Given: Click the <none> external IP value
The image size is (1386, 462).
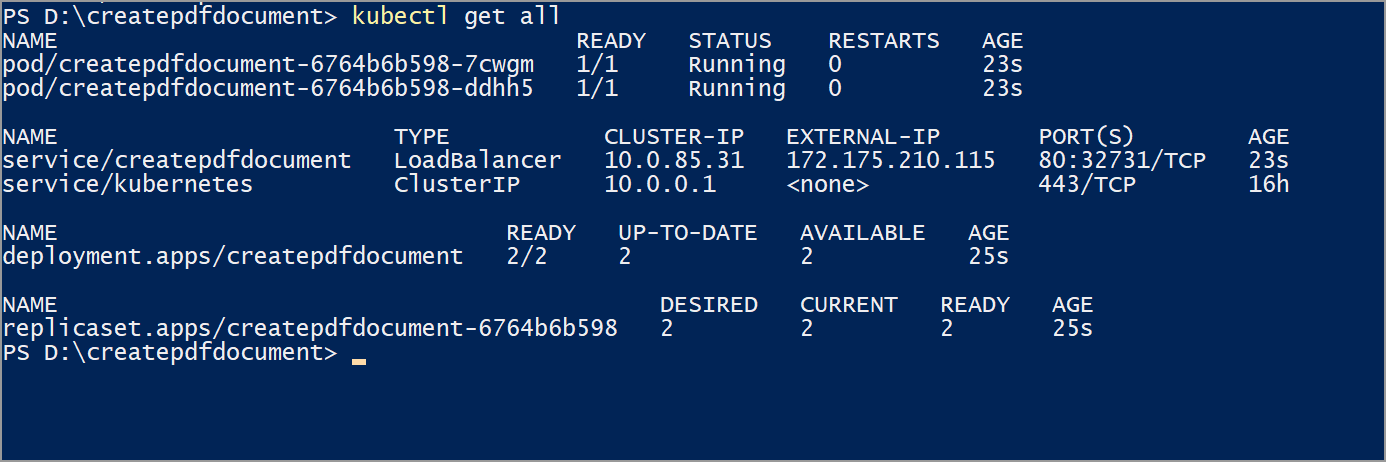Looking at the screenshot, I should 827,184.
